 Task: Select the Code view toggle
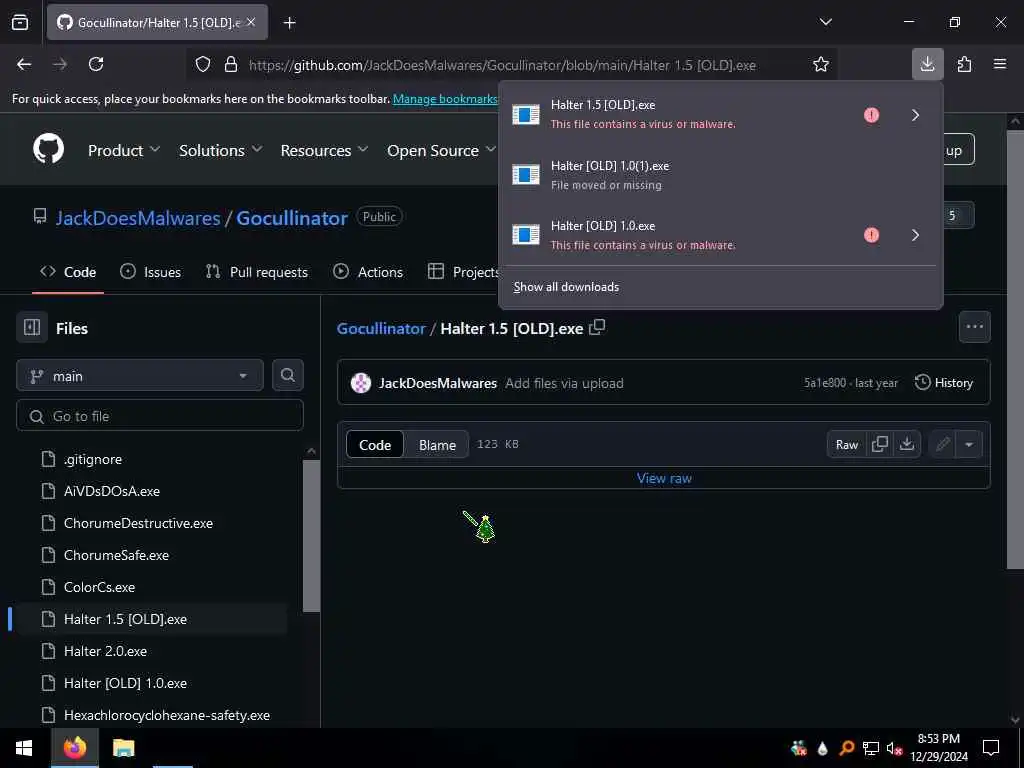click(375, 445)
